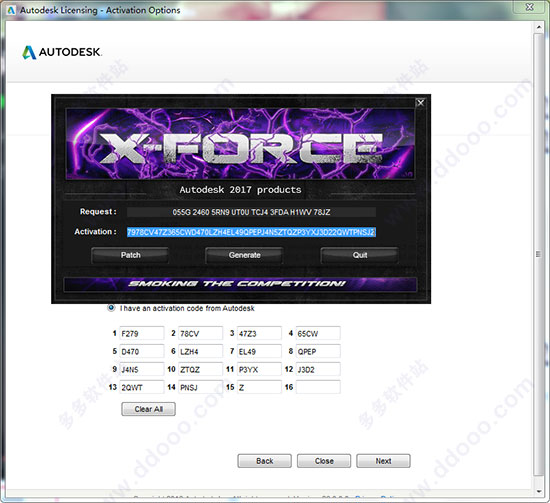Click activation code field 5 containing D470
The height and width of the screenshot is (503, 550).
tap(142, 351)
